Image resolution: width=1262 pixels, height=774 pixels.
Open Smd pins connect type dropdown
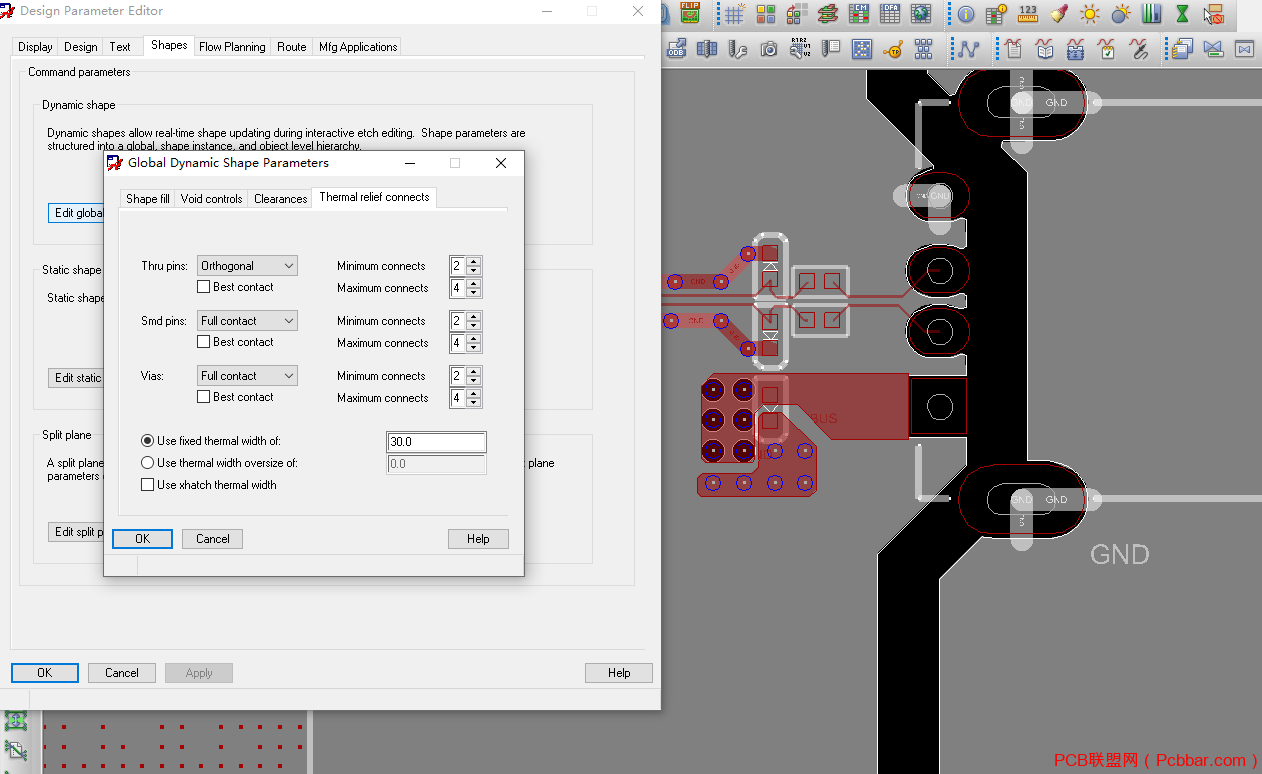click(x=247, y=321)
